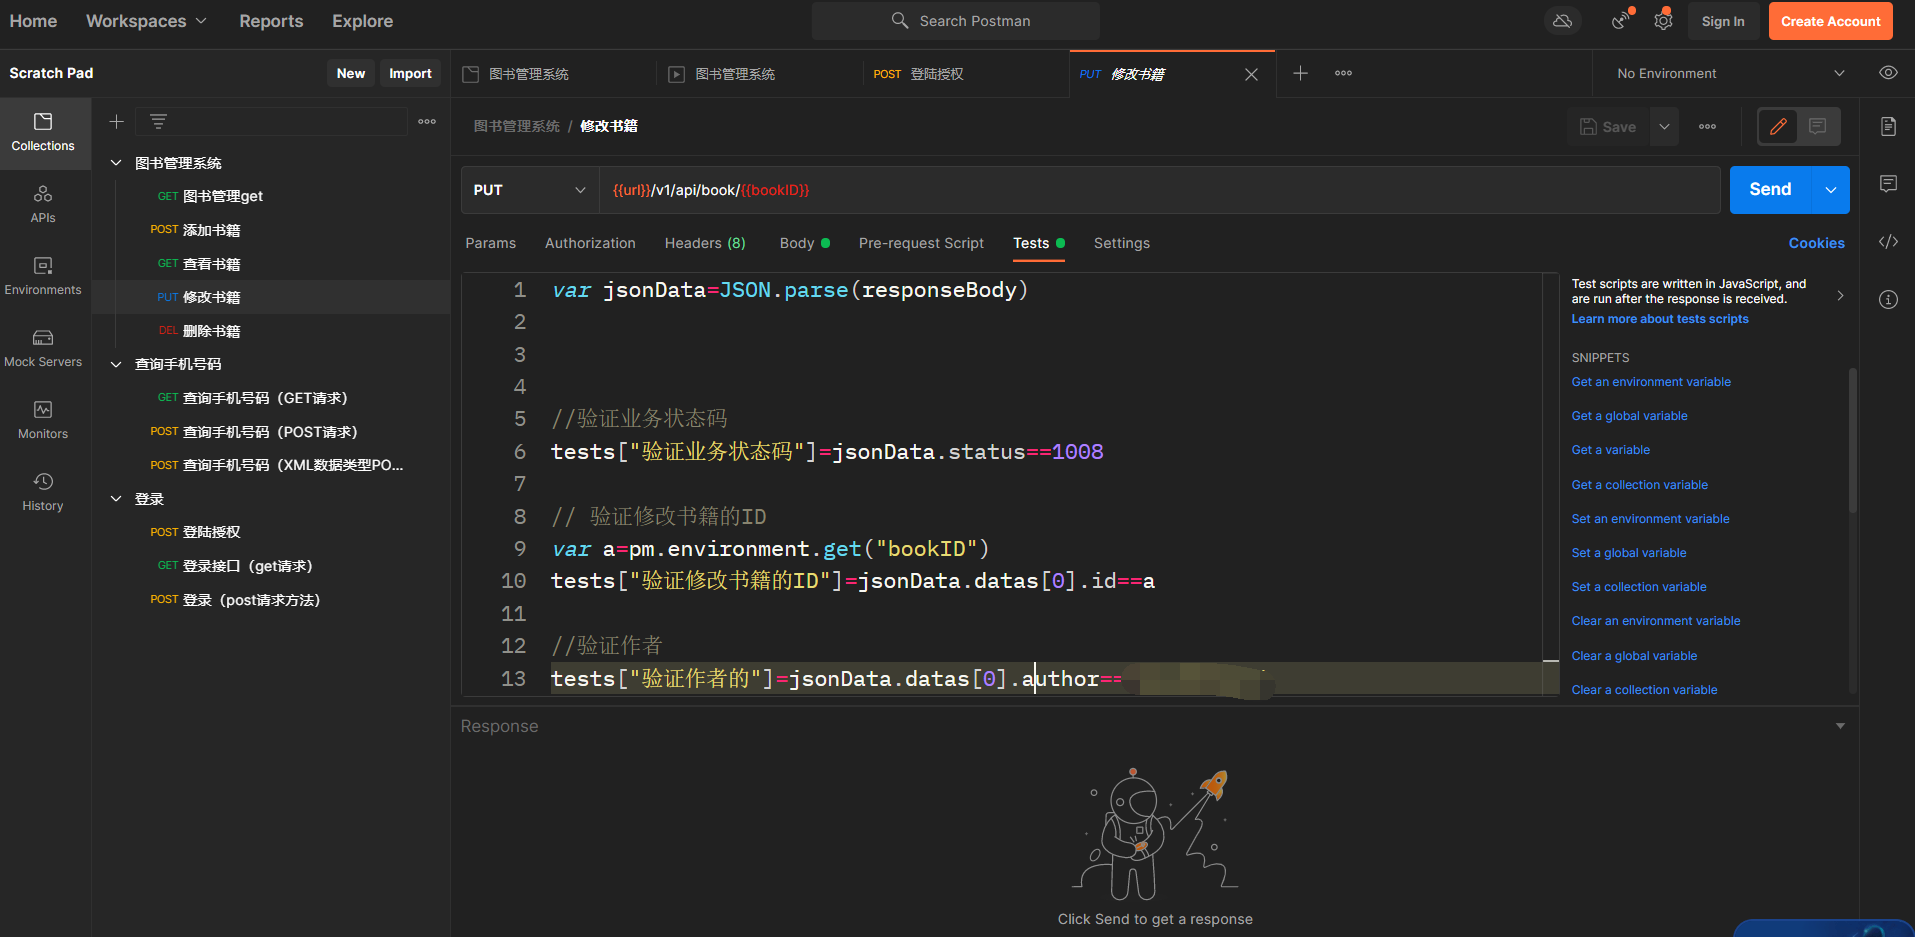The height and width of the screenshot is (937, 1915).
Task: Open the documentation pane icon
Action: 1888,127
